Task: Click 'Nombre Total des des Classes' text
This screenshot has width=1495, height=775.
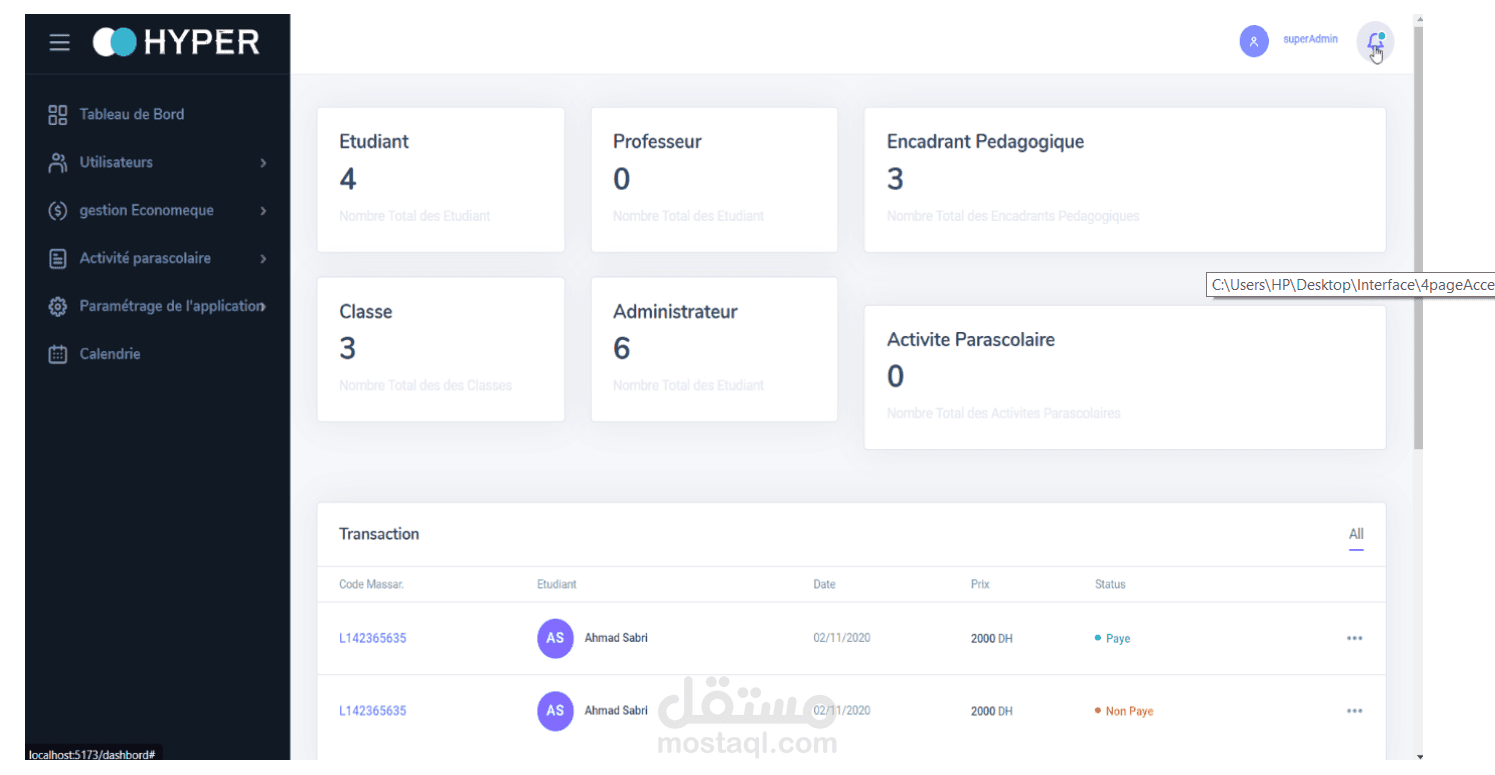Action: [x=425, y=385]
